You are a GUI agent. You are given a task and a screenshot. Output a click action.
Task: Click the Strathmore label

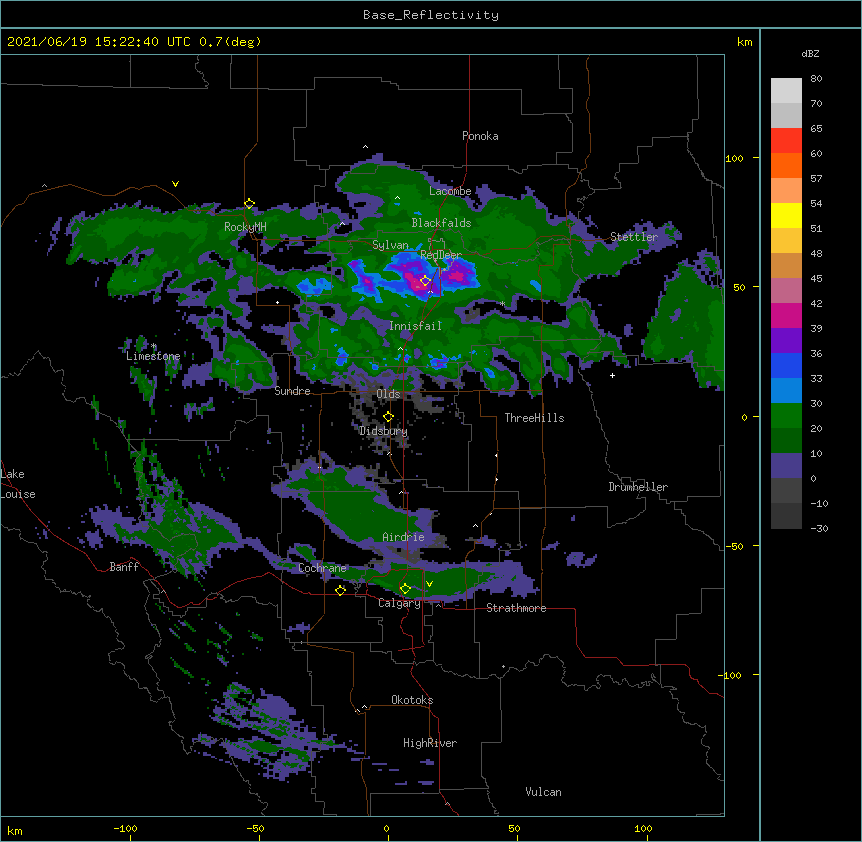(x=516, y=608)
